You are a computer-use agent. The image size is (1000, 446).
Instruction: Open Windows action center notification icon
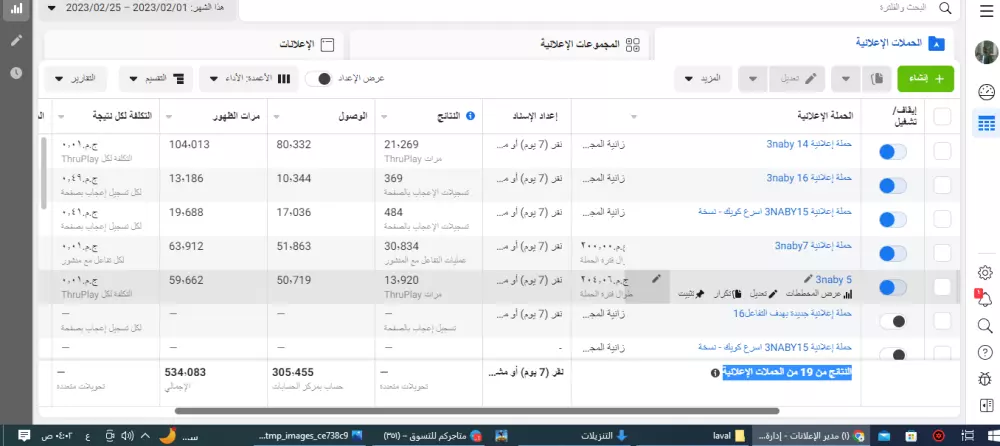coord(24,436)
